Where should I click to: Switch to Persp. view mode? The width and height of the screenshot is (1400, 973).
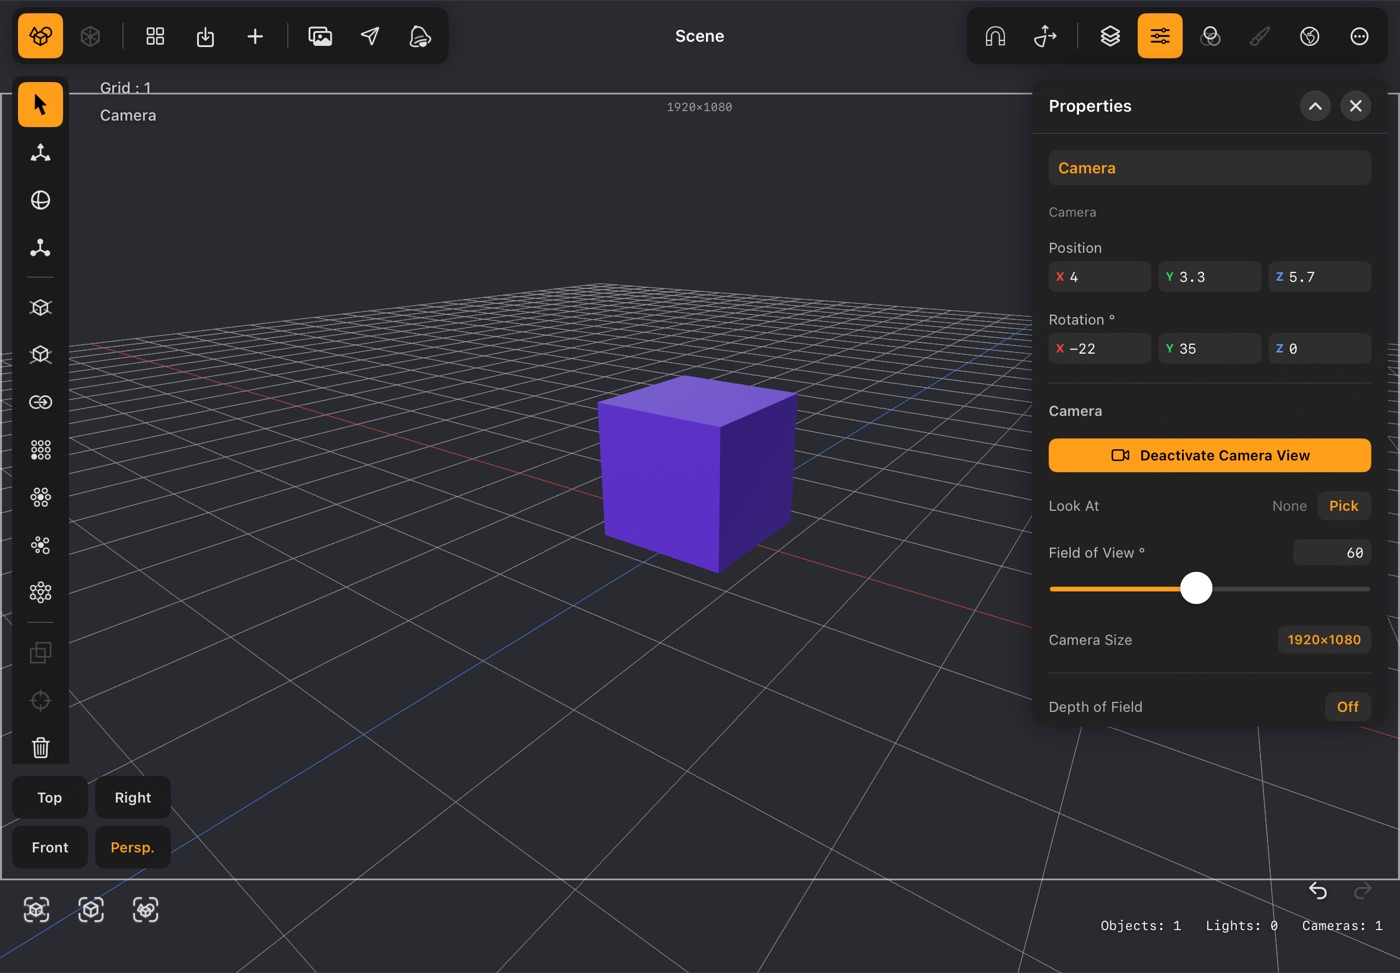pos(132,847)
